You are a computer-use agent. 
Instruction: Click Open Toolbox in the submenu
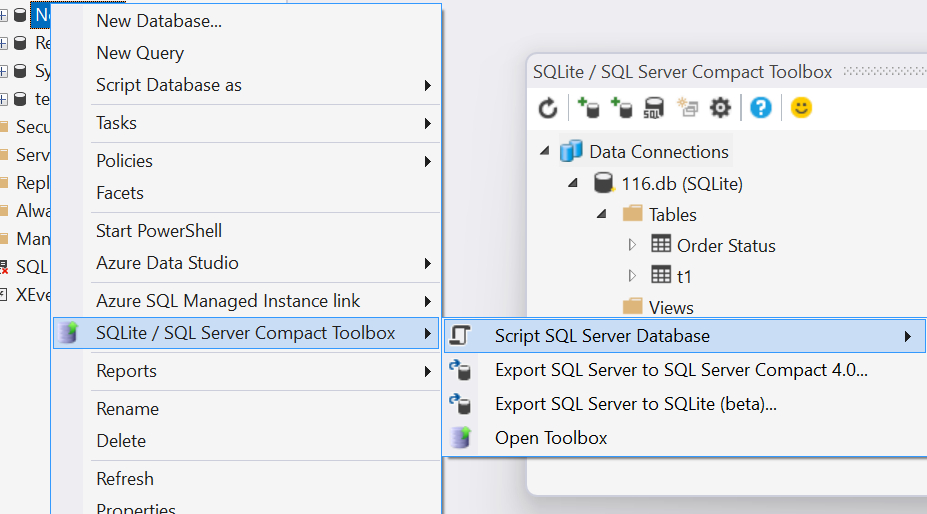pyautogui.click(x=550, y=438)
